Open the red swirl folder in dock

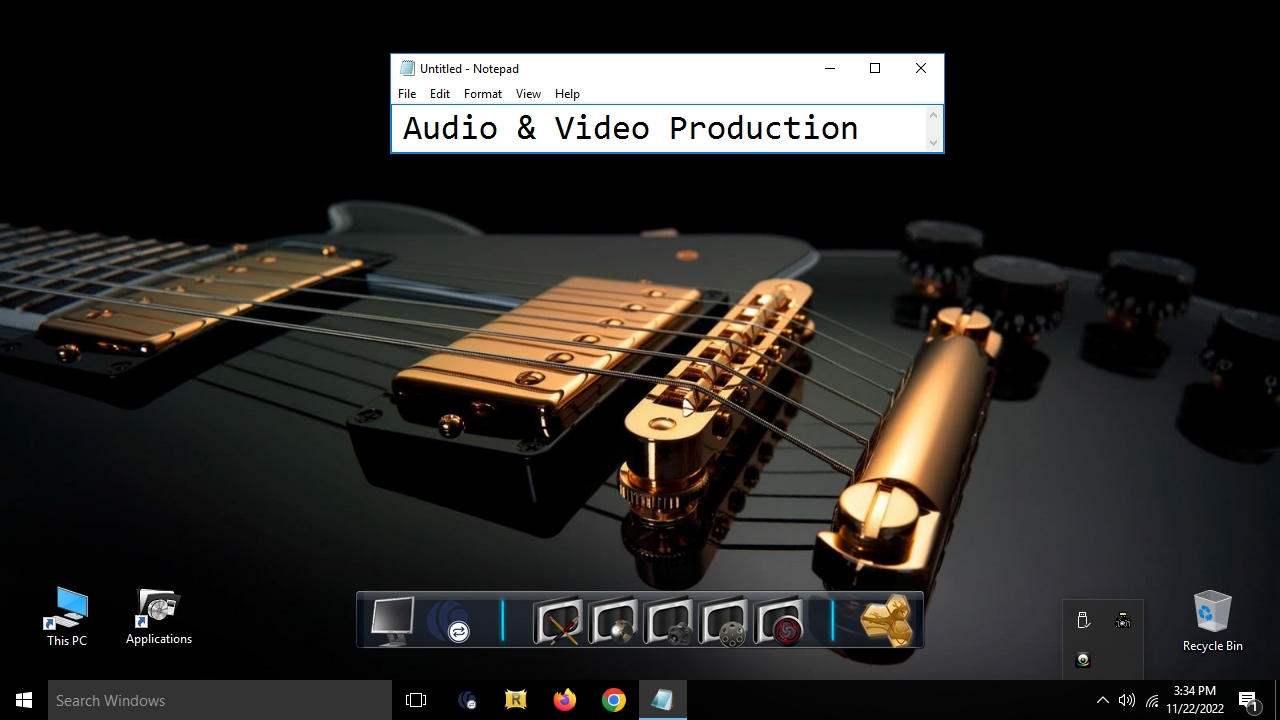(x=779, y=621)
